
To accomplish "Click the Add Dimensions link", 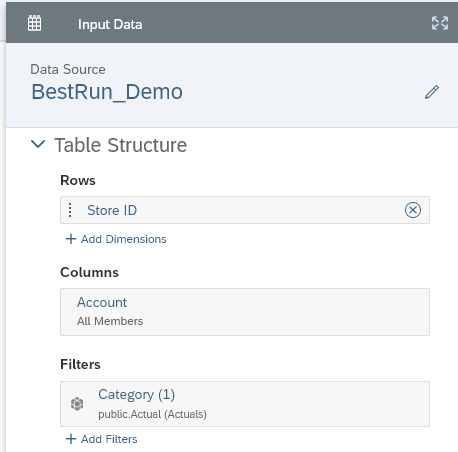I will (124, 239).
